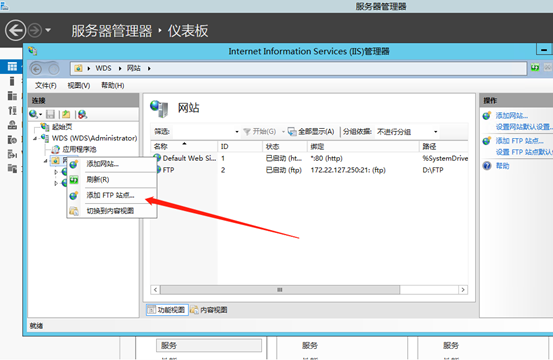The image size is (553, 360).
Task: Select the Dashboard icon in Server Manager sidebar
Action: [12, 66]
